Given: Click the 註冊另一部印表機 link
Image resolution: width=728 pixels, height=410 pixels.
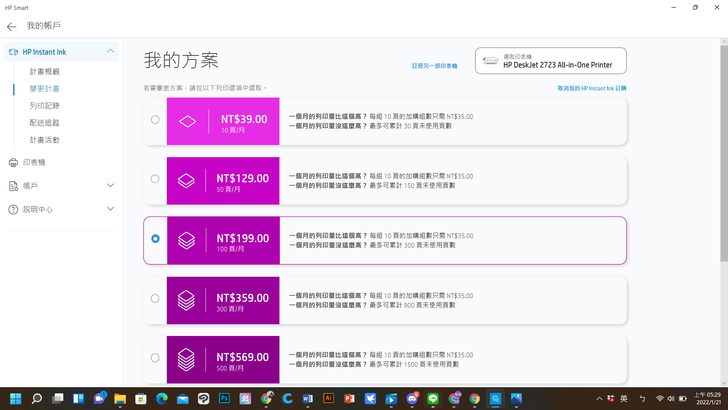Looking at the screenshot, I should pyautogui.click(x=435, y=66).
